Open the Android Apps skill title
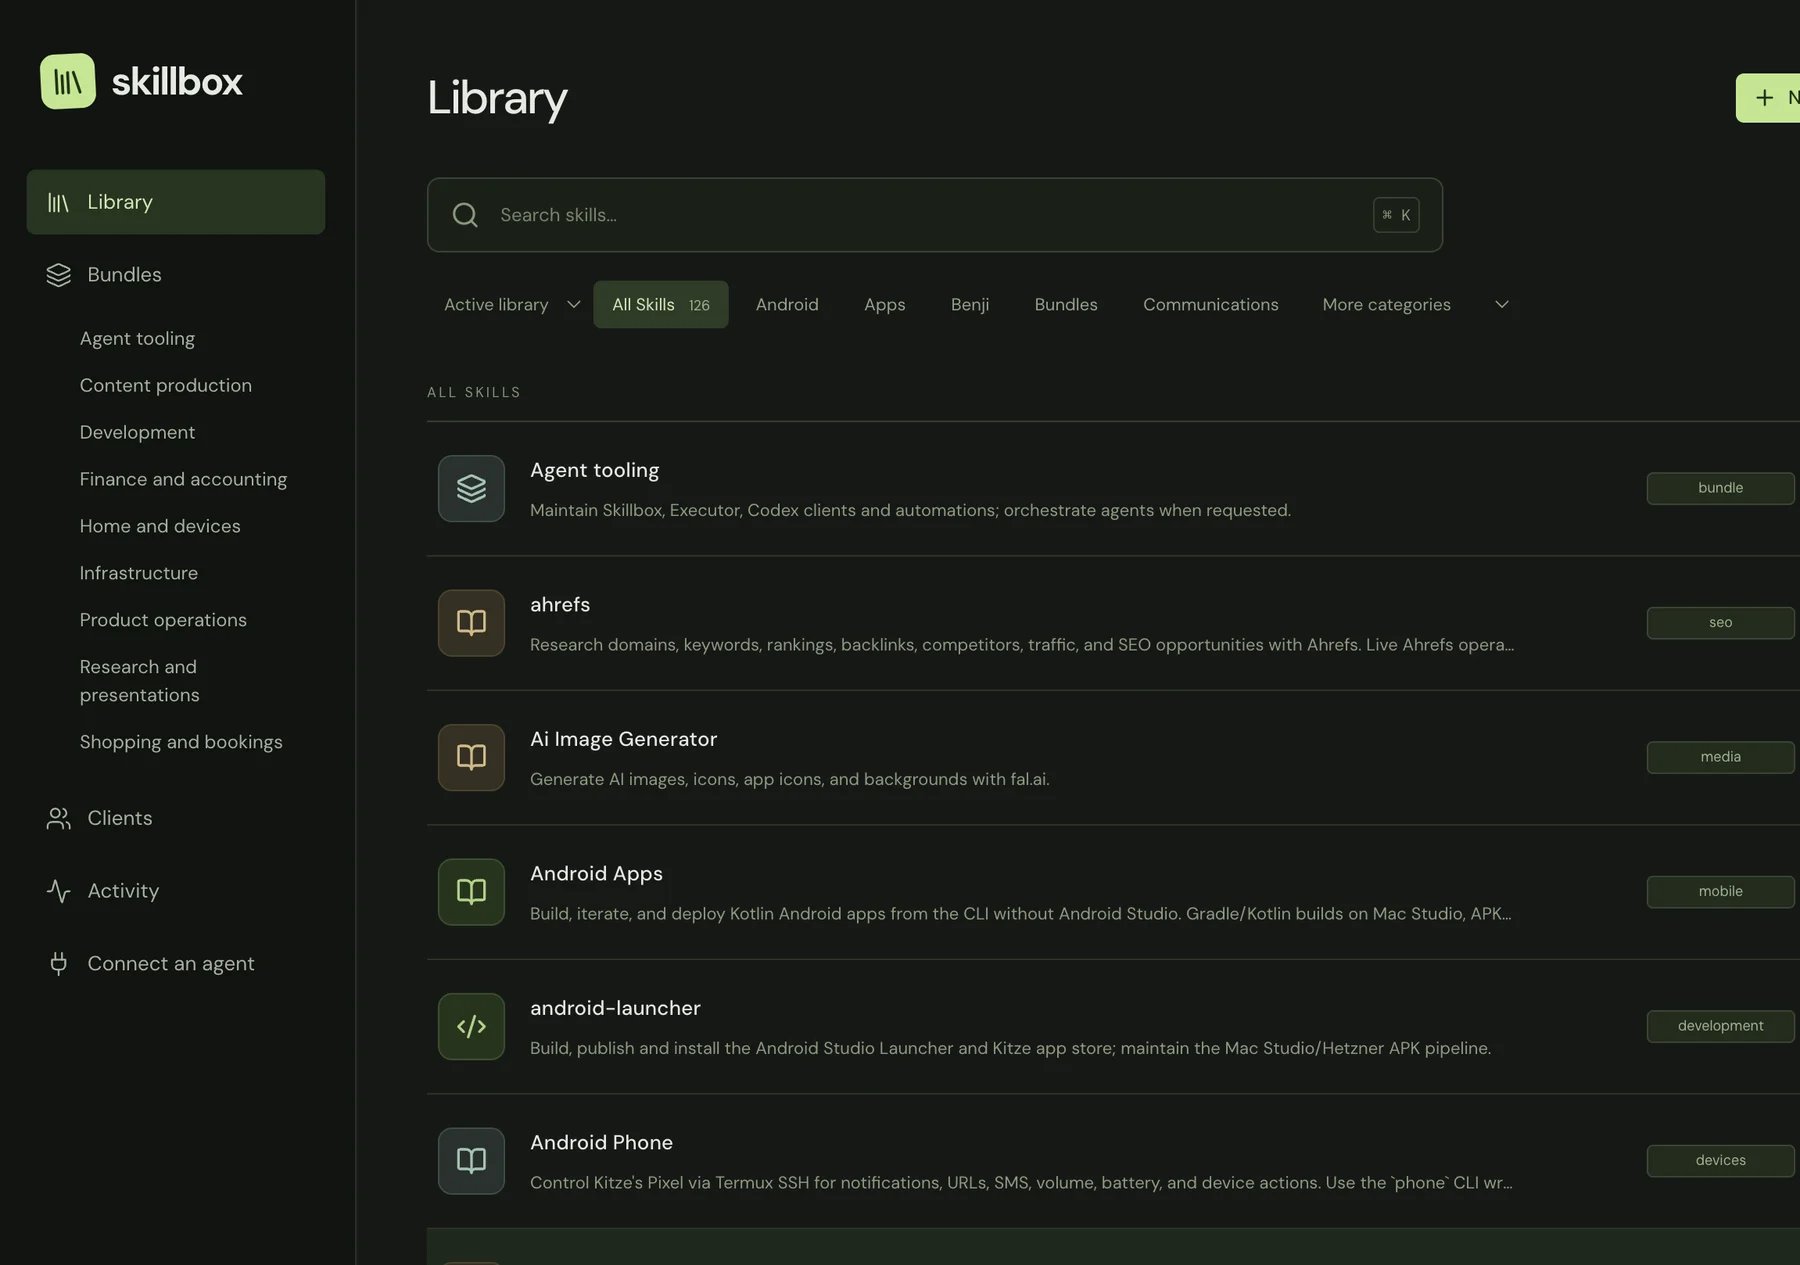Screen dimensions: 1800x1265 (596, 874)
